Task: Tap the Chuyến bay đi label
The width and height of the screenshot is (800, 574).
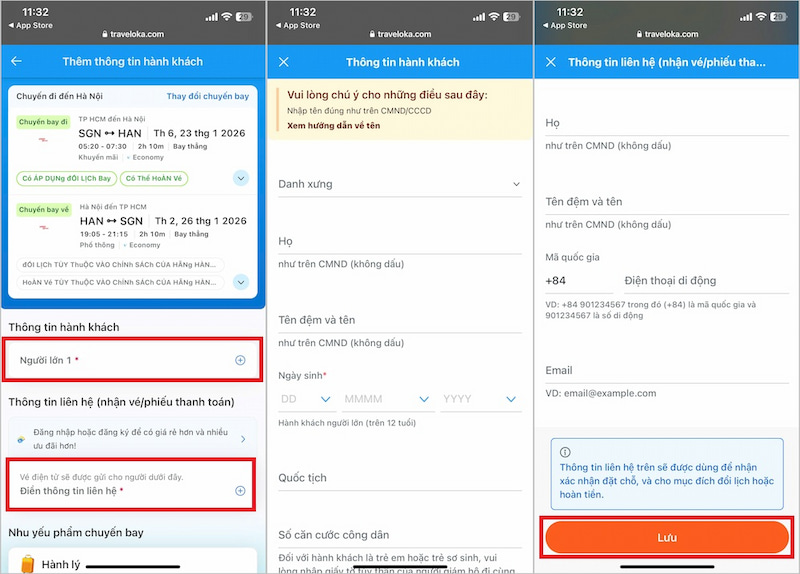Action: (43, 122)
